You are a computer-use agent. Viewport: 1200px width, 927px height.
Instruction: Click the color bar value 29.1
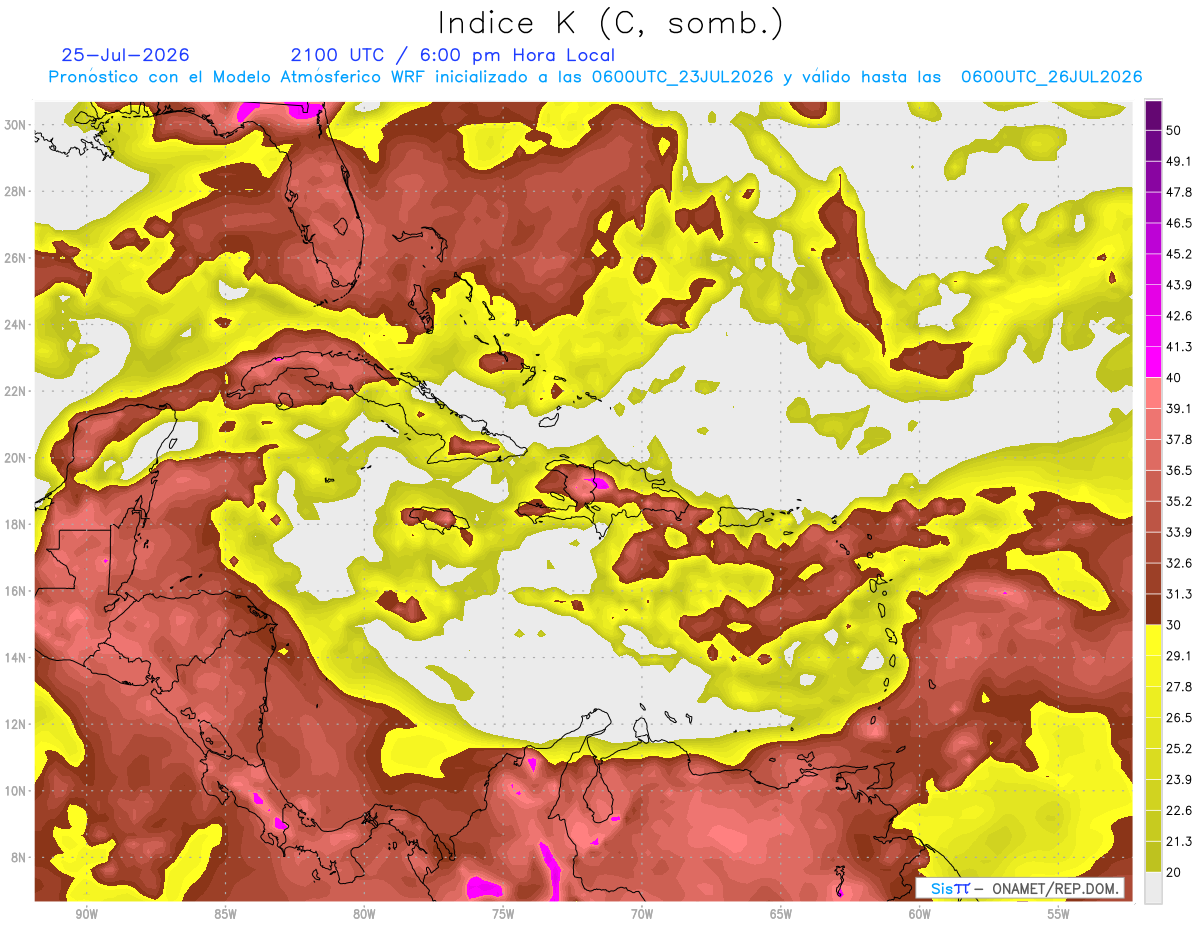(x=1178, y=656)
